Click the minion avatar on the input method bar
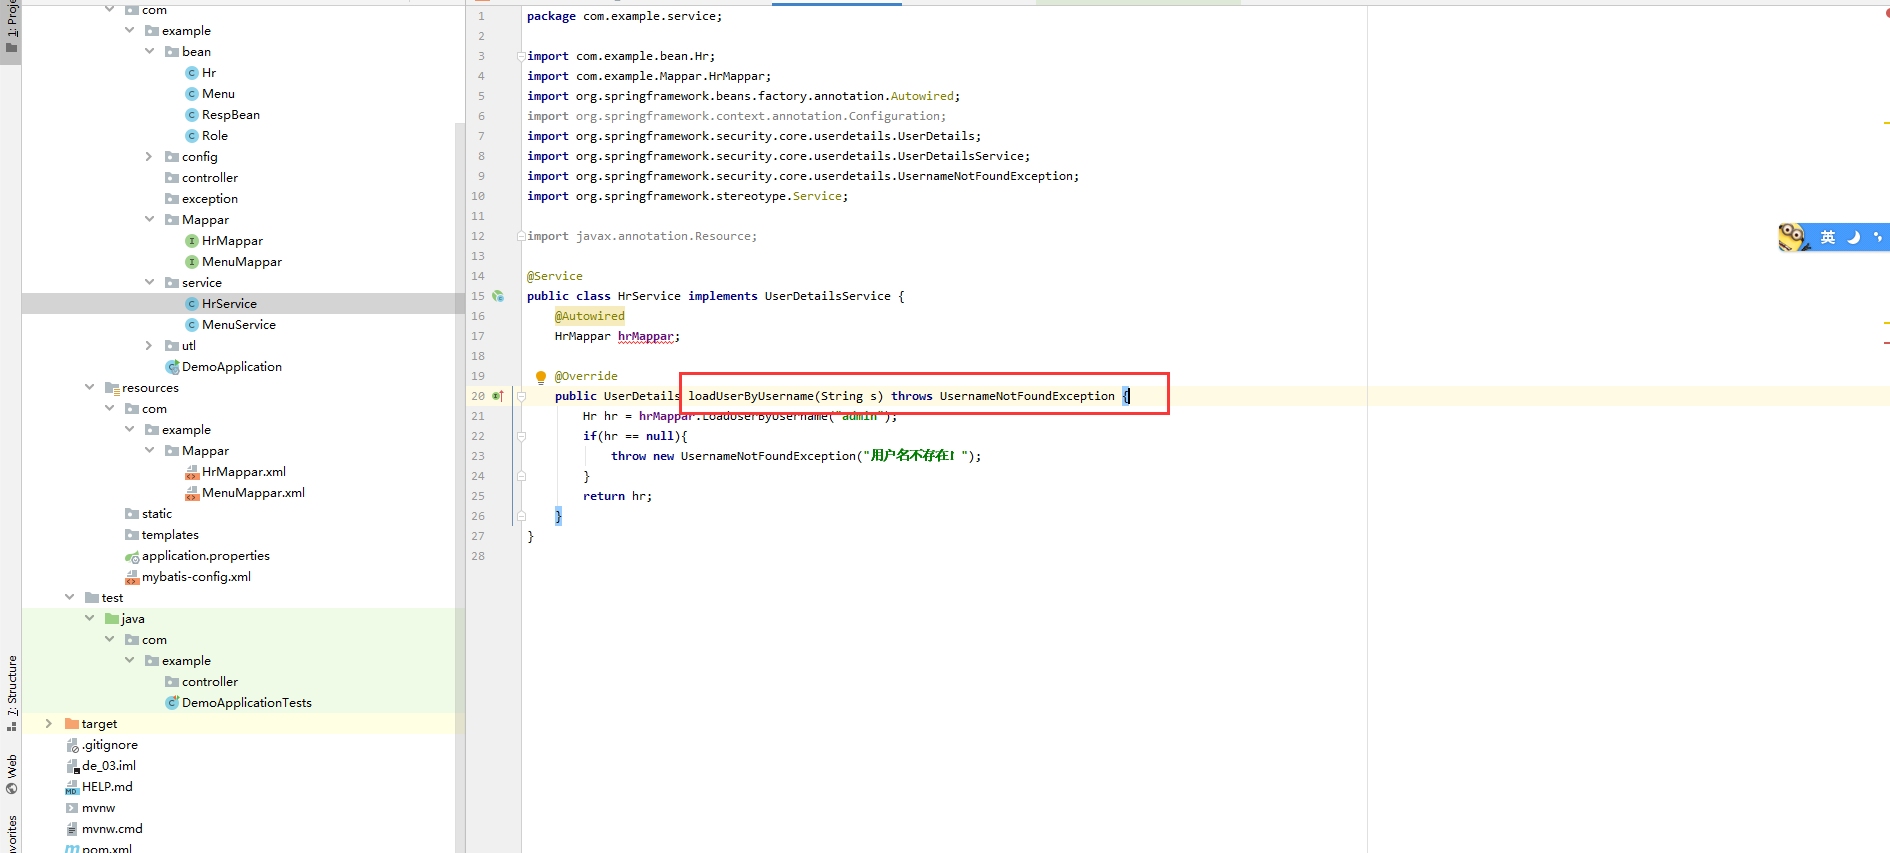 (x=1792, y=237)
